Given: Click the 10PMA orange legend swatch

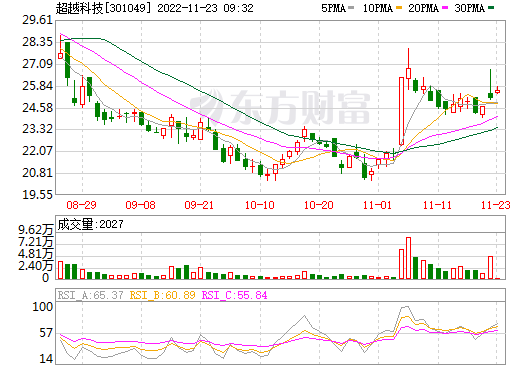Looking at the screenshot, I should 399,8.
